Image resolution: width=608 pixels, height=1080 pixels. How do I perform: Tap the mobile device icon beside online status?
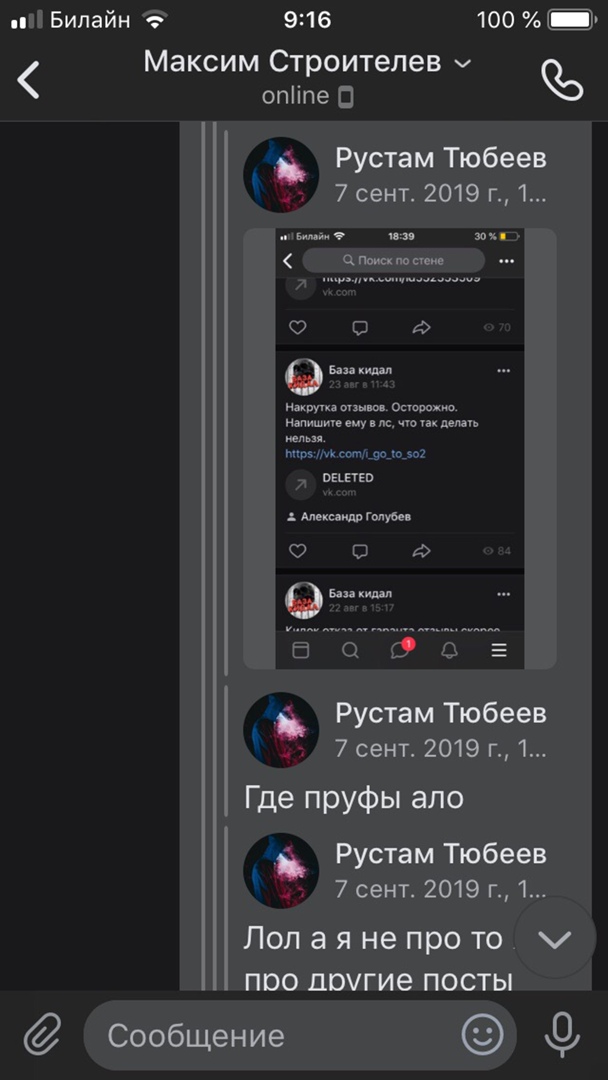click(x=346, y=98)
